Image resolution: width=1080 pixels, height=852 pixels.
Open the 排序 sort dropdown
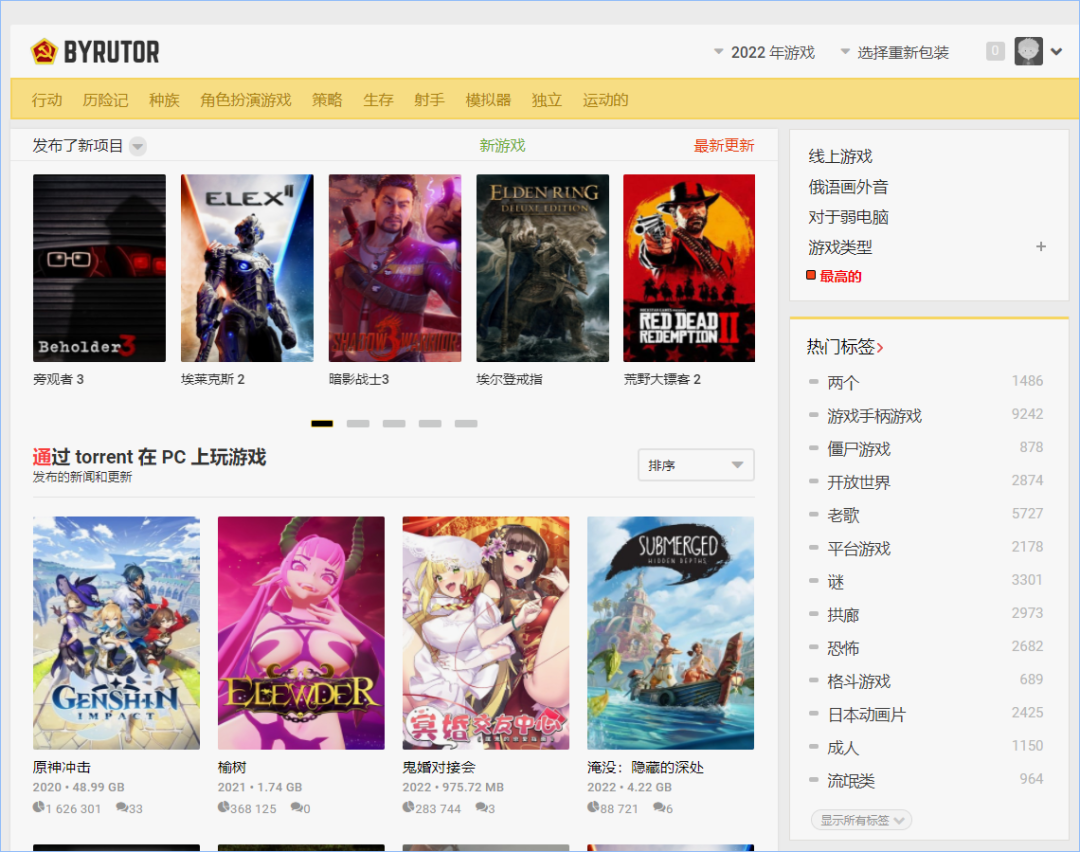coord(695,465)
